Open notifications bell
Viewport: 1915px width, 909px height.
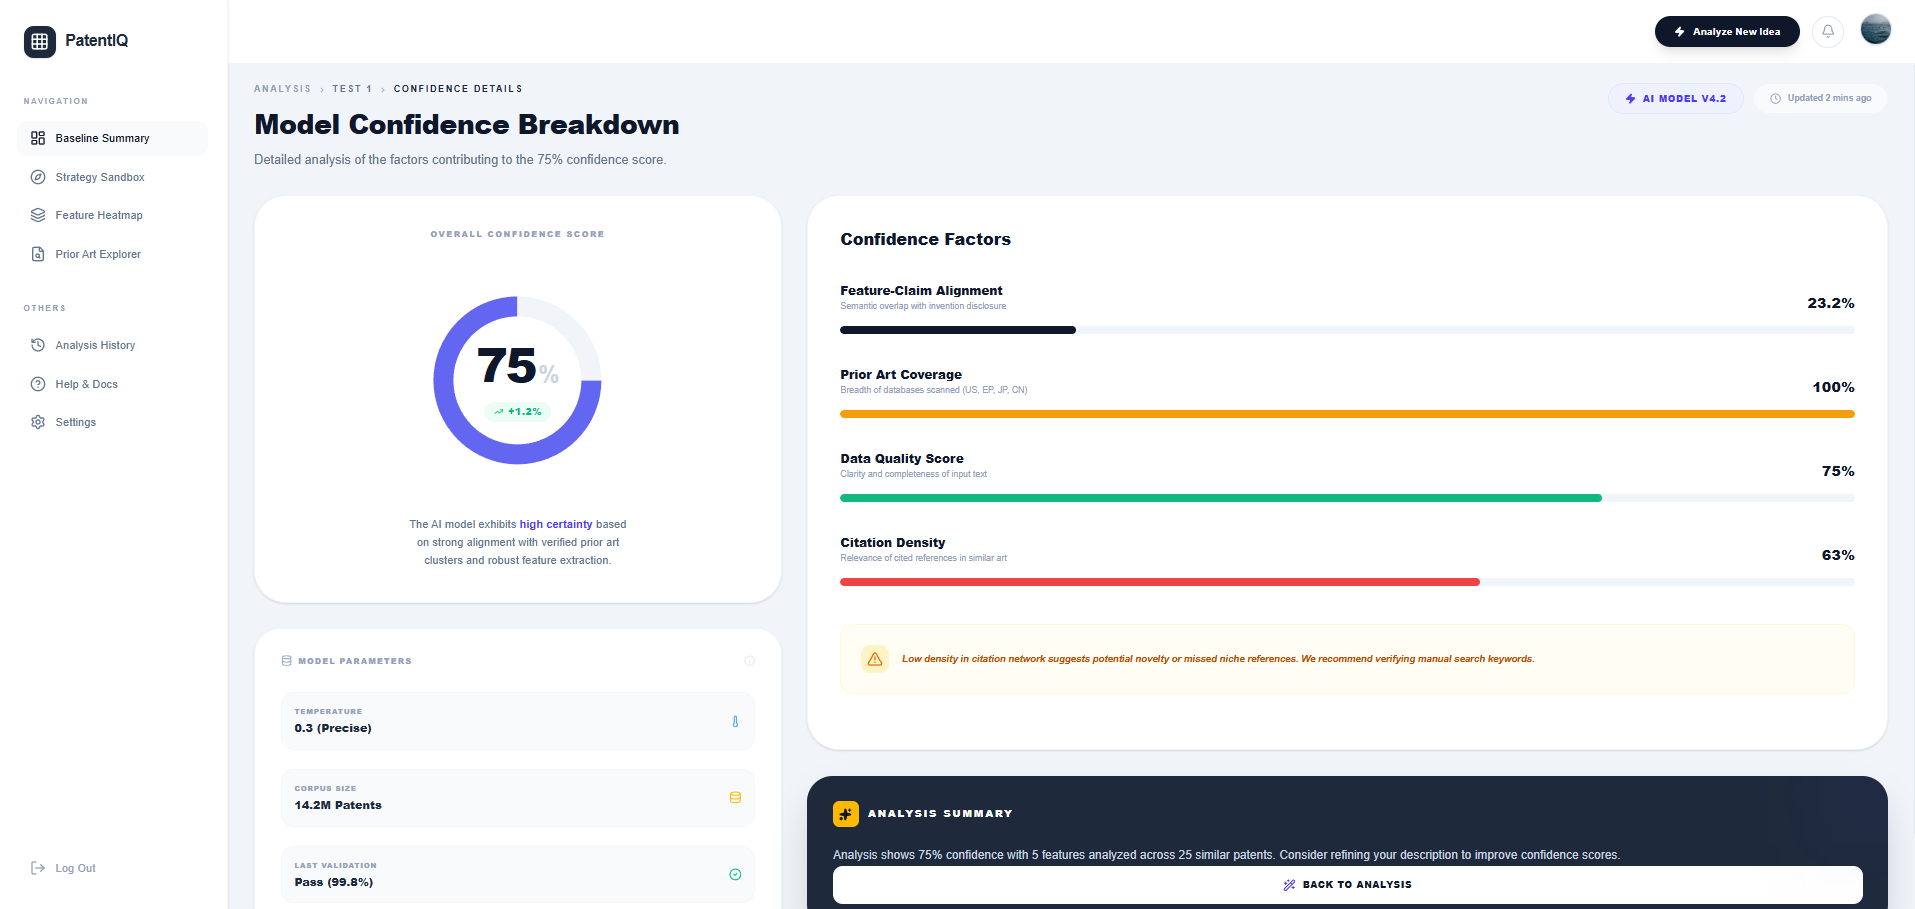(1828, 31)
